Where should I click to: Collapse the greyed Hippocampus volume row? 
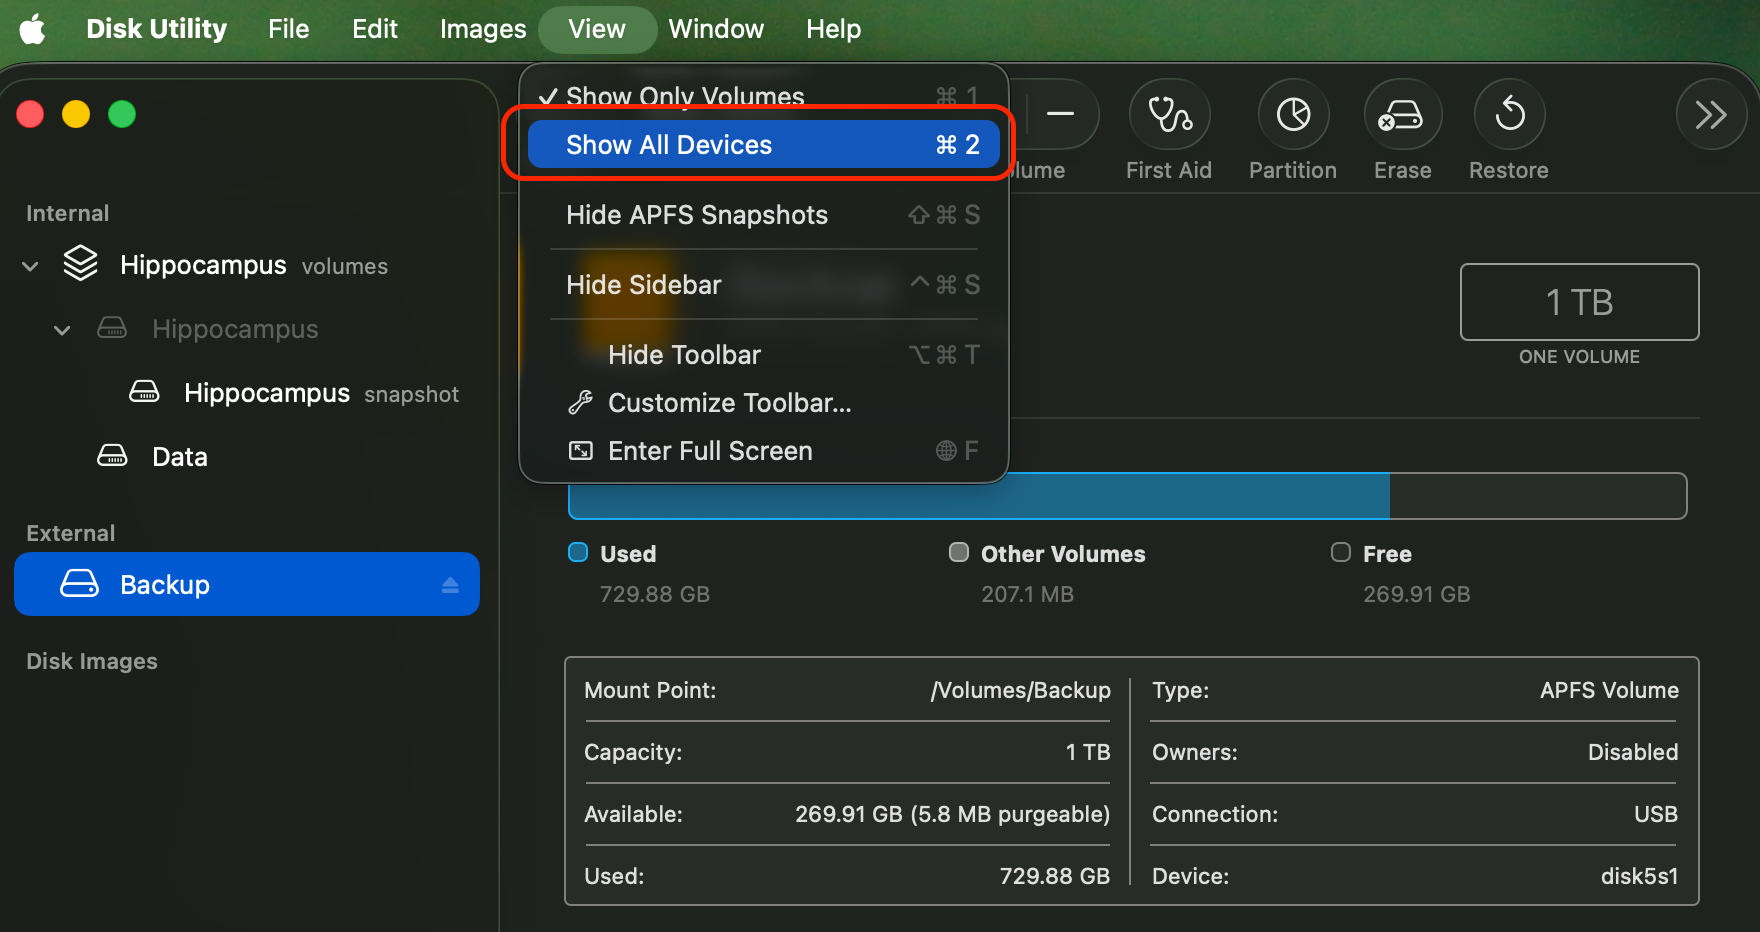click(x=62, y=330)
